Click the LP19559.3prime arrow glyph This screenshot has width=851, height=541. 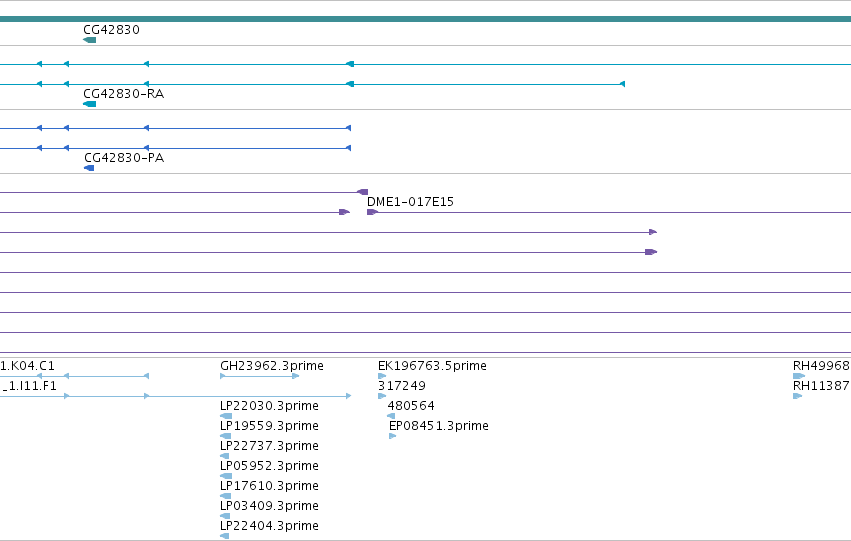(225, 436)
